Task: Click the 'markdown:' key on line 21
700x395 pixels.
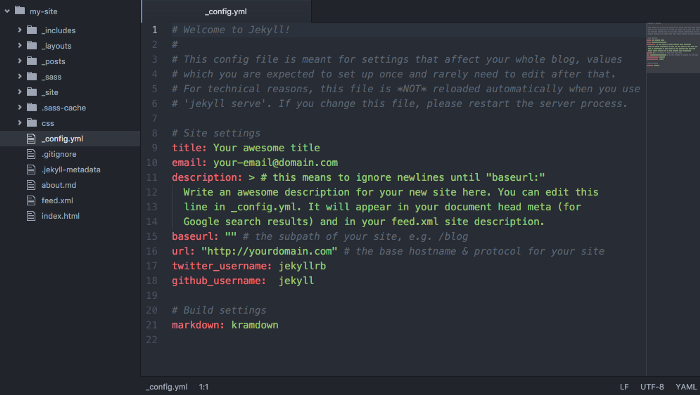Action: [x=198, y=325]
